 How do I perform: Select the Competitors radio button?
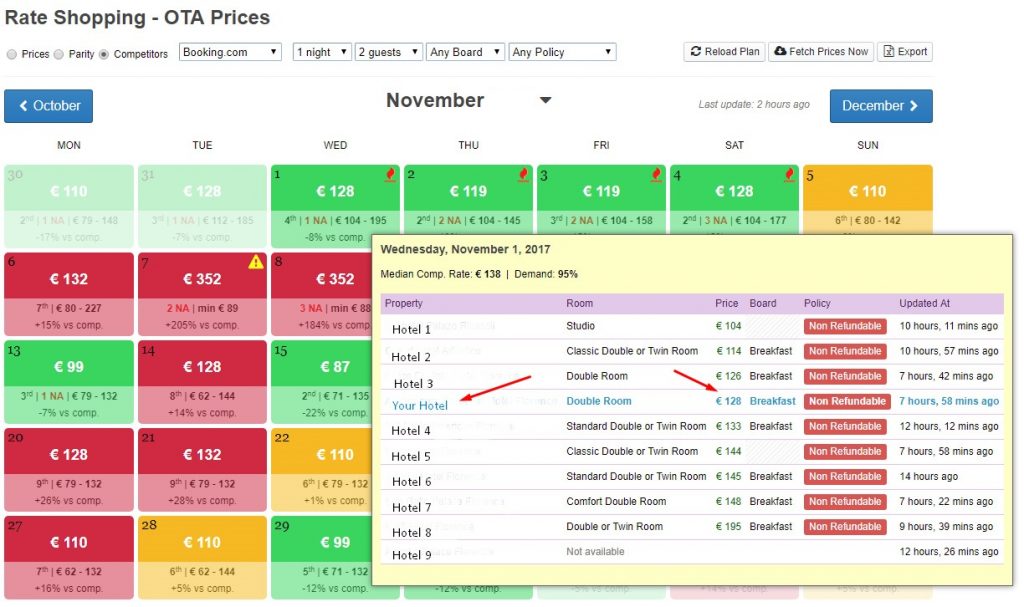pyautogui.click(x=104, y=54)
